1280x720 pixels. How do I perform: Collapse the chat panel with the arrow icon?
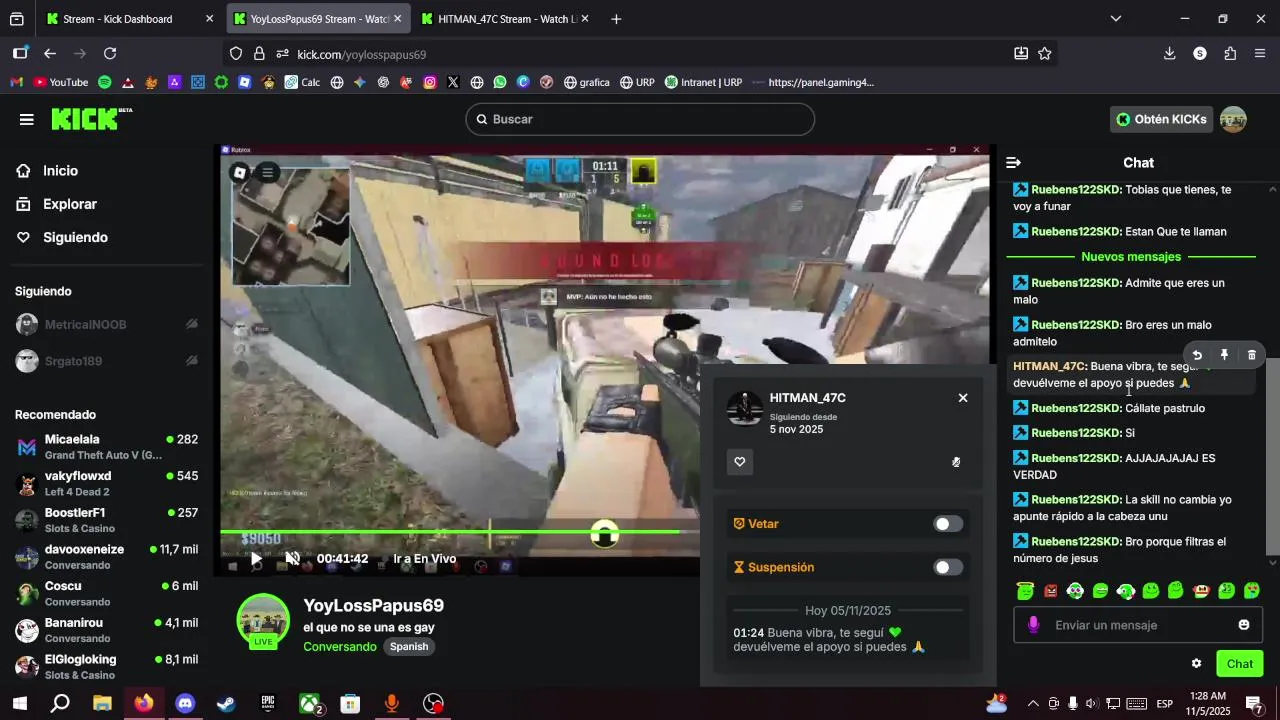coord(1013,162)
